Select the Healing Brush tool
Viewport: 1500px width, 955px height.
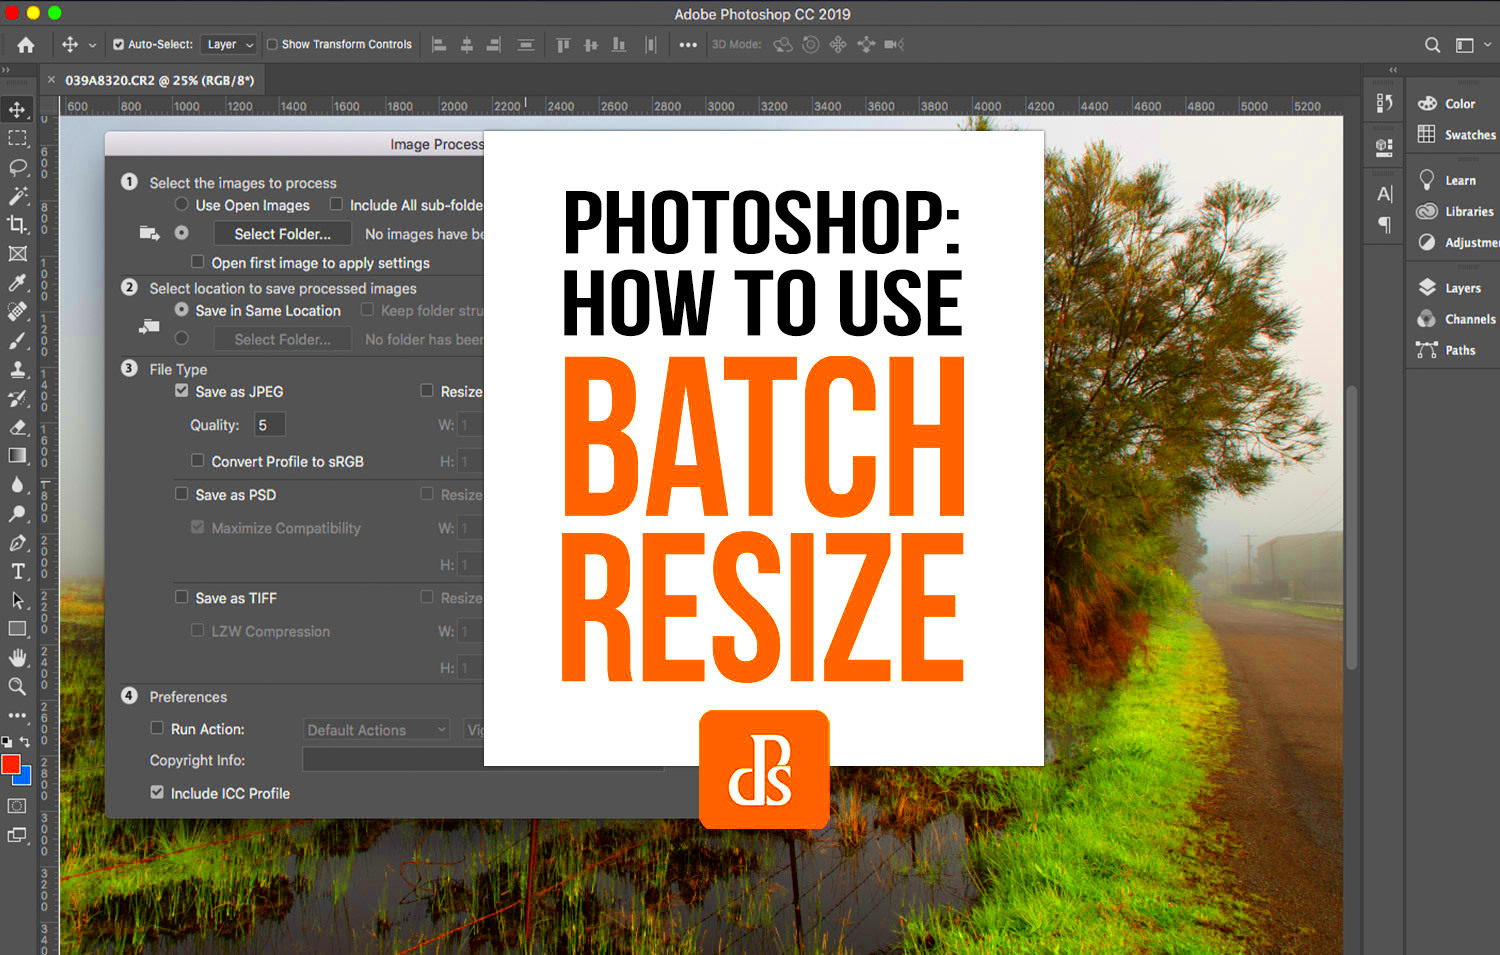coord(17,312)
